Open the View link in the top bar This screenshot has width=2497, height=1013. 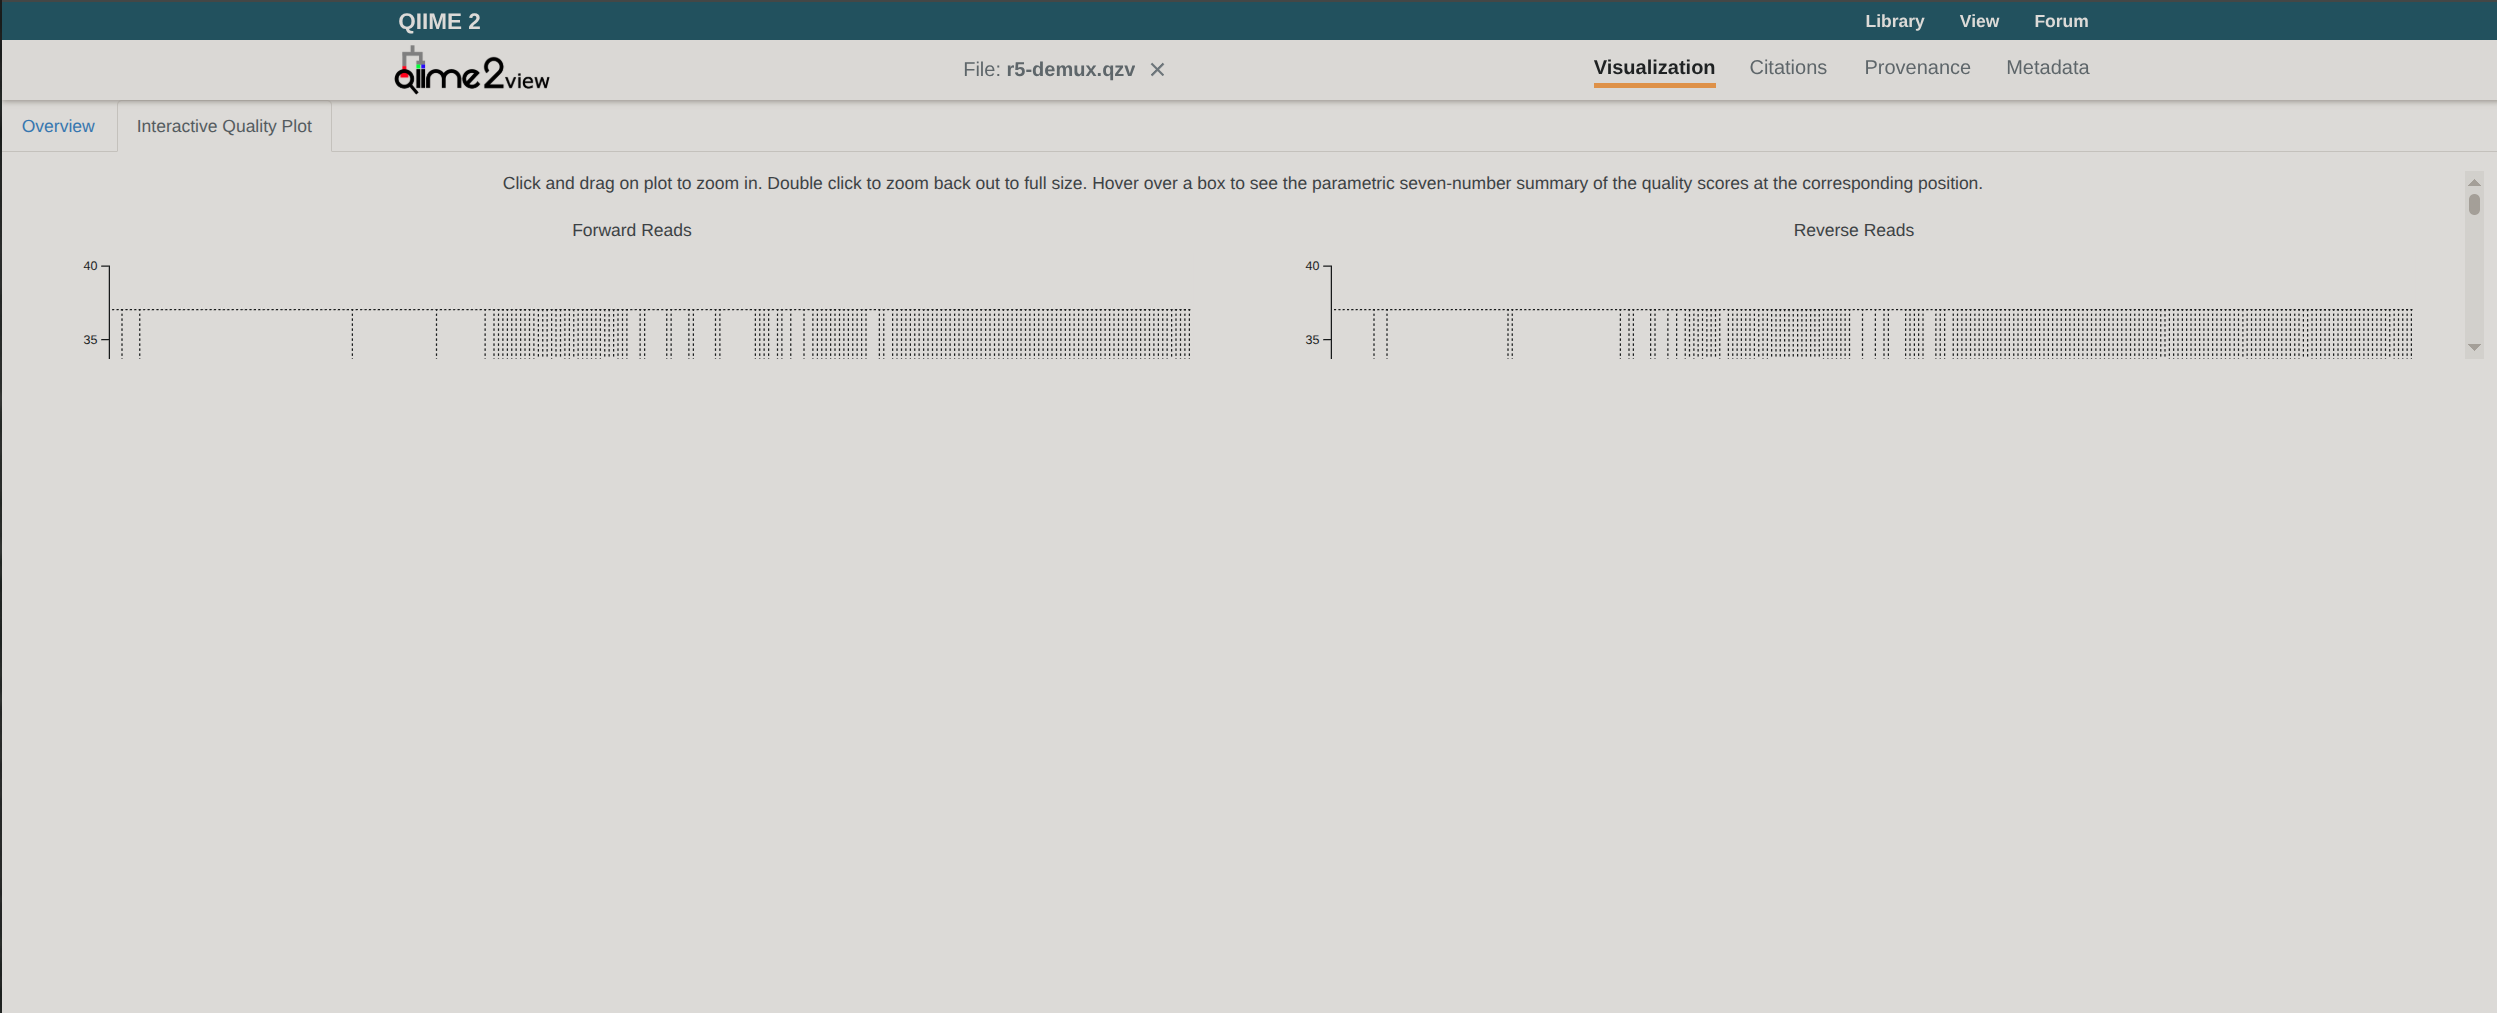(1978, 21)
